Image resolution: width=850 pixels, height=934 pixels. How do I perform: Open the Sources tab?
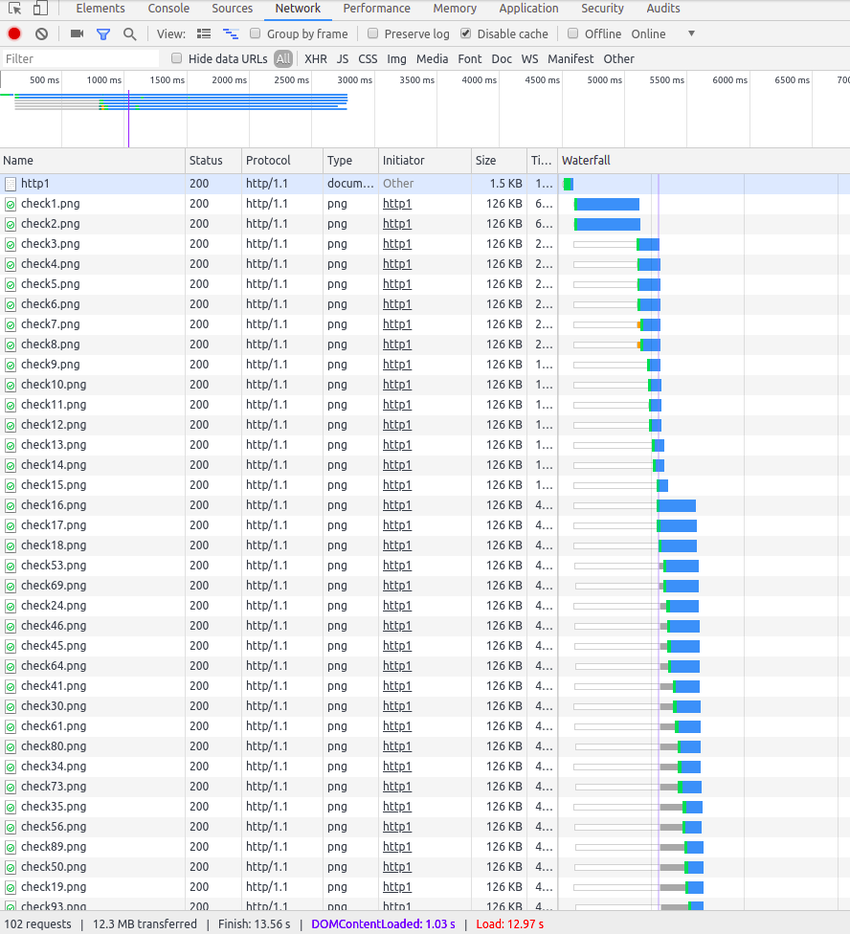(x=232, y=8)
